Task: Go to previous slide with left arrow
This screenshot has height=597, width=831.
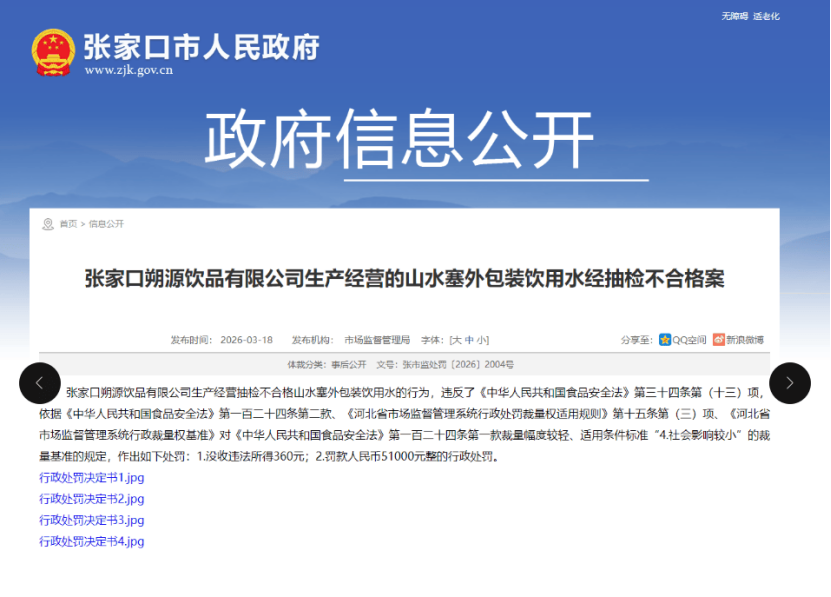Action: click(40, 383)
